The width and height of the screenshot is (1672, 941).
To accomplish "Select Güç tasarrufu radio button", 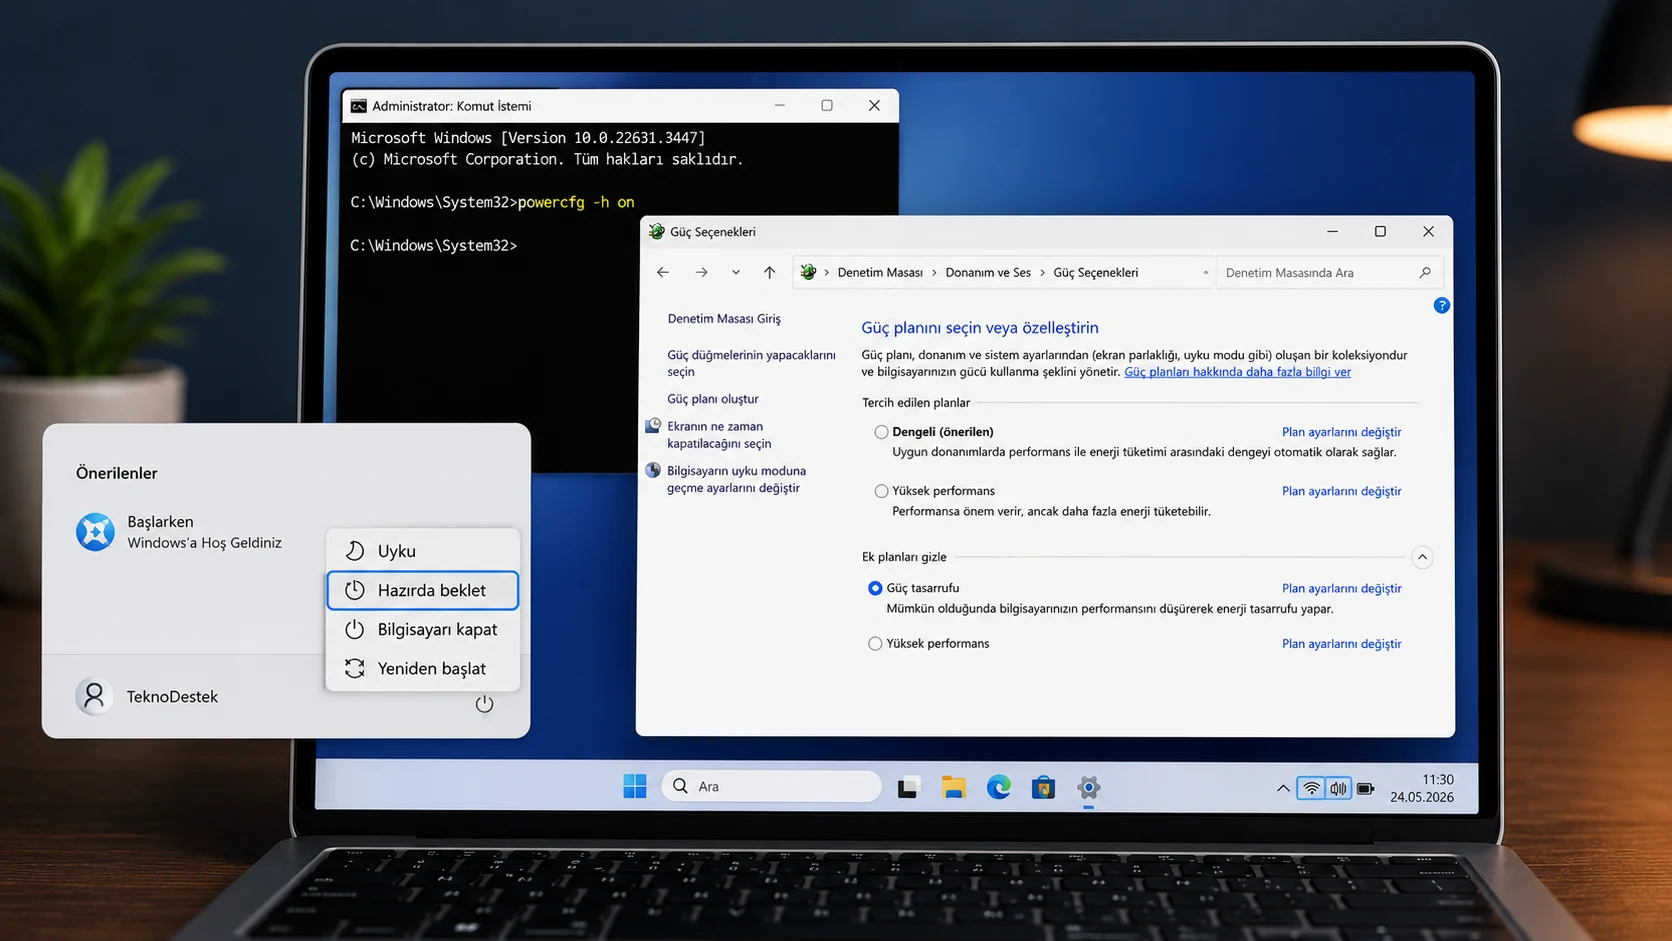I will click(875, 588).
